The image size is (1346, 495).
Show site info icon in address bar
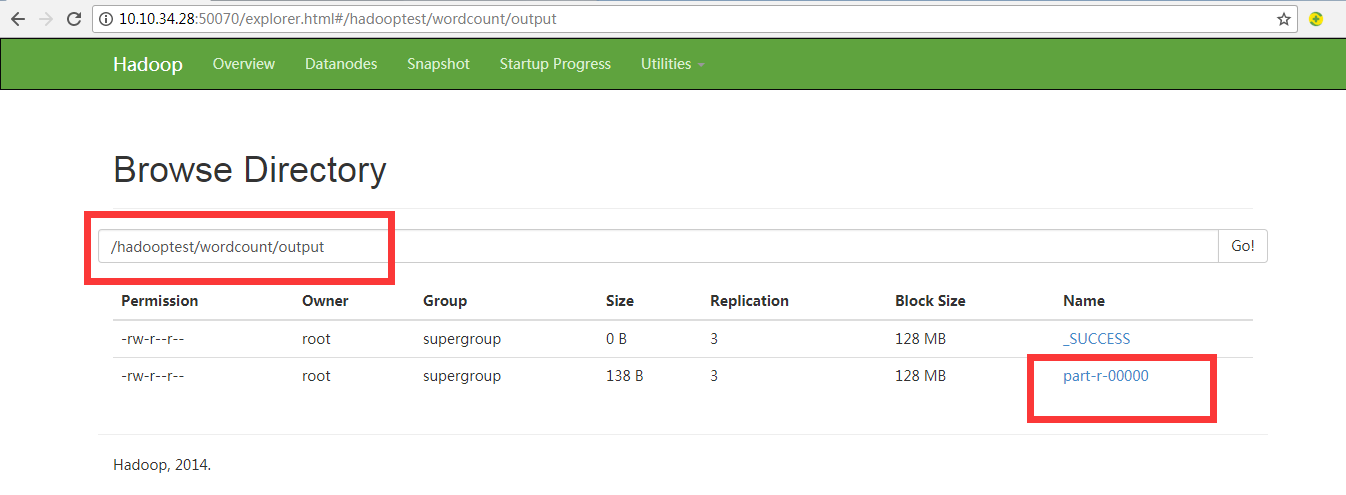coord(106,19)
